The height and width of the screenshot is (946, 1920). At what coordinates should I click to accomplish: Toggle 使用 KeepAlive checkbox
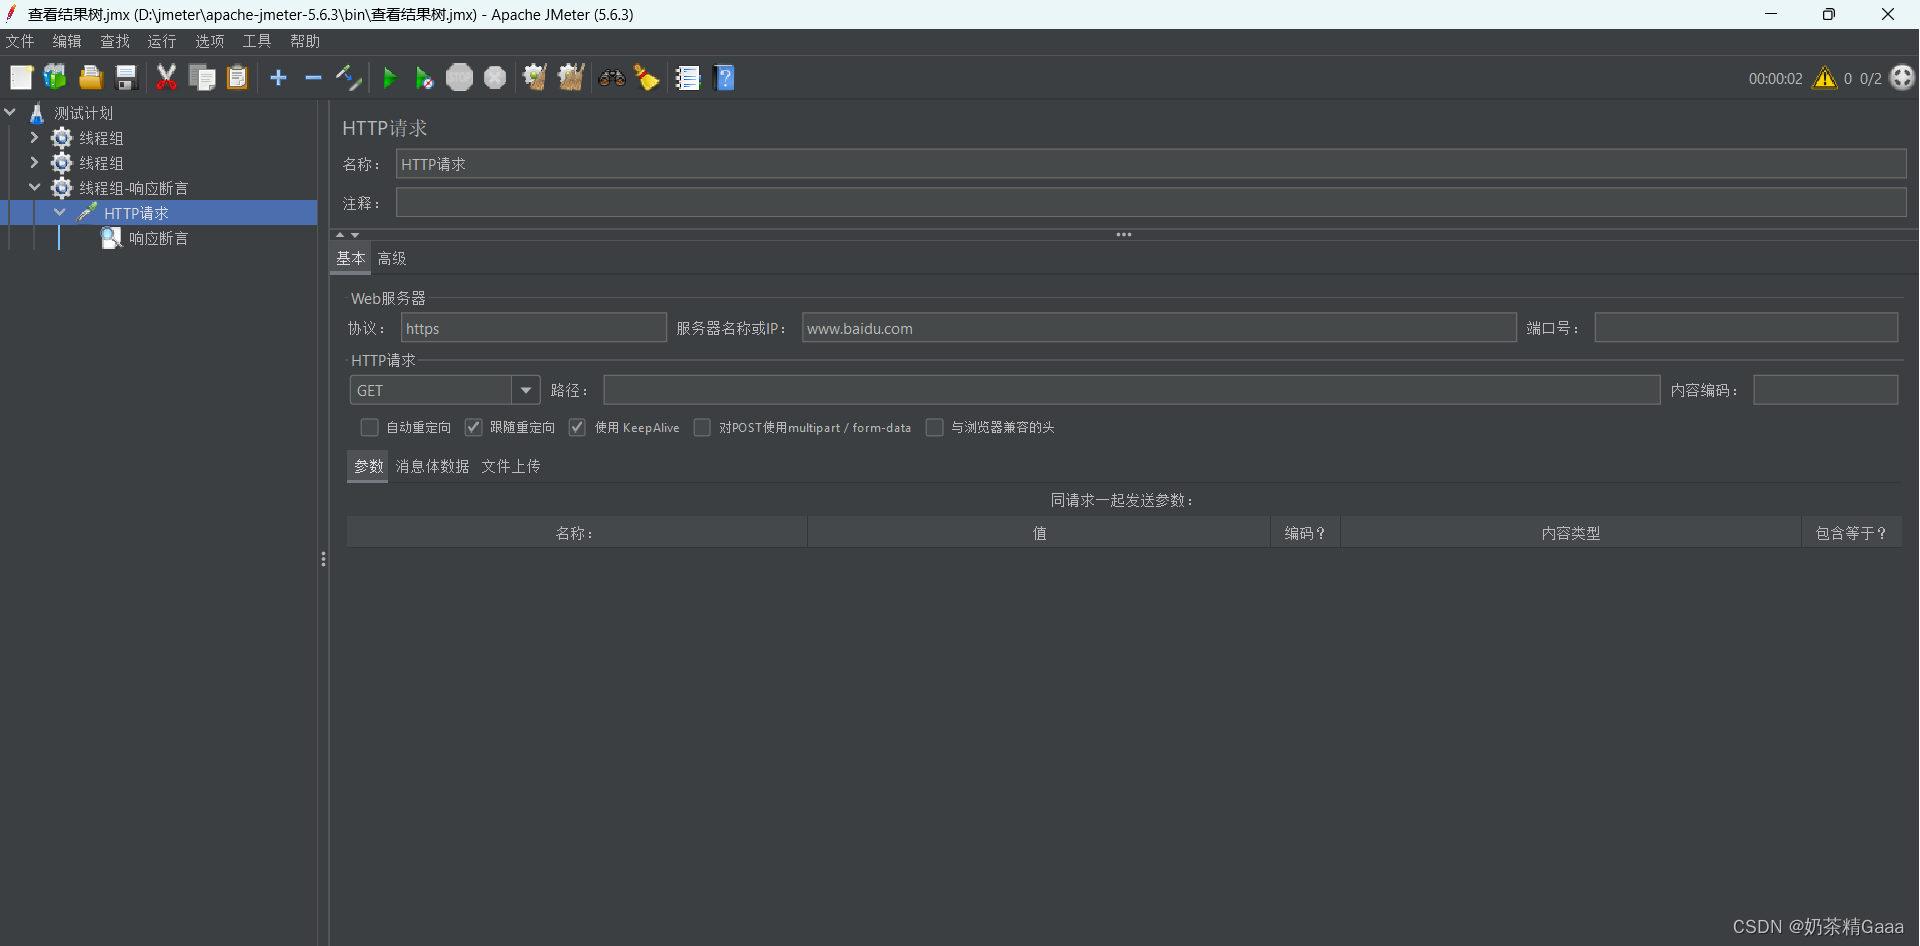pyautogui.click(x=577, y=428)
